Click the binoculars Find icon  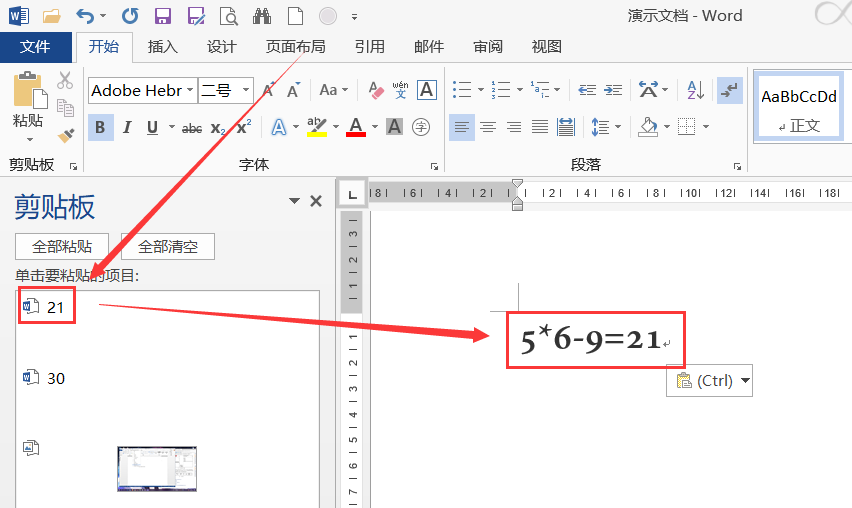point(262,15)
